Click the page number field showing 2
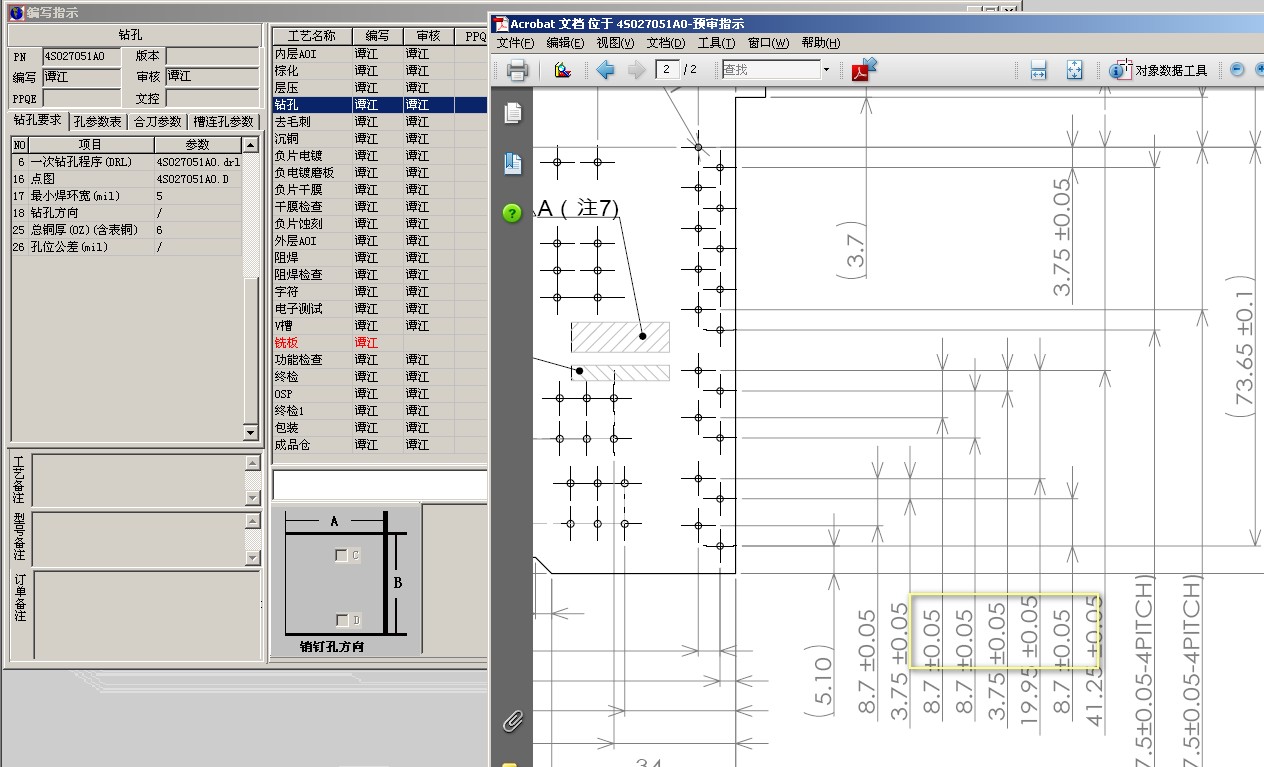This screenshot has width=1264, height=767. pos(667,69)
